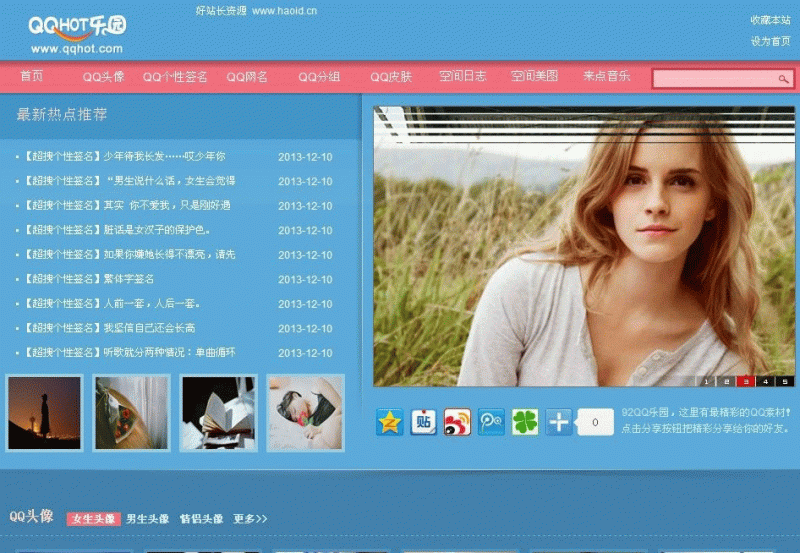
Task: Select the highlighted slide 3 indicator
Action: coord(745,382)
